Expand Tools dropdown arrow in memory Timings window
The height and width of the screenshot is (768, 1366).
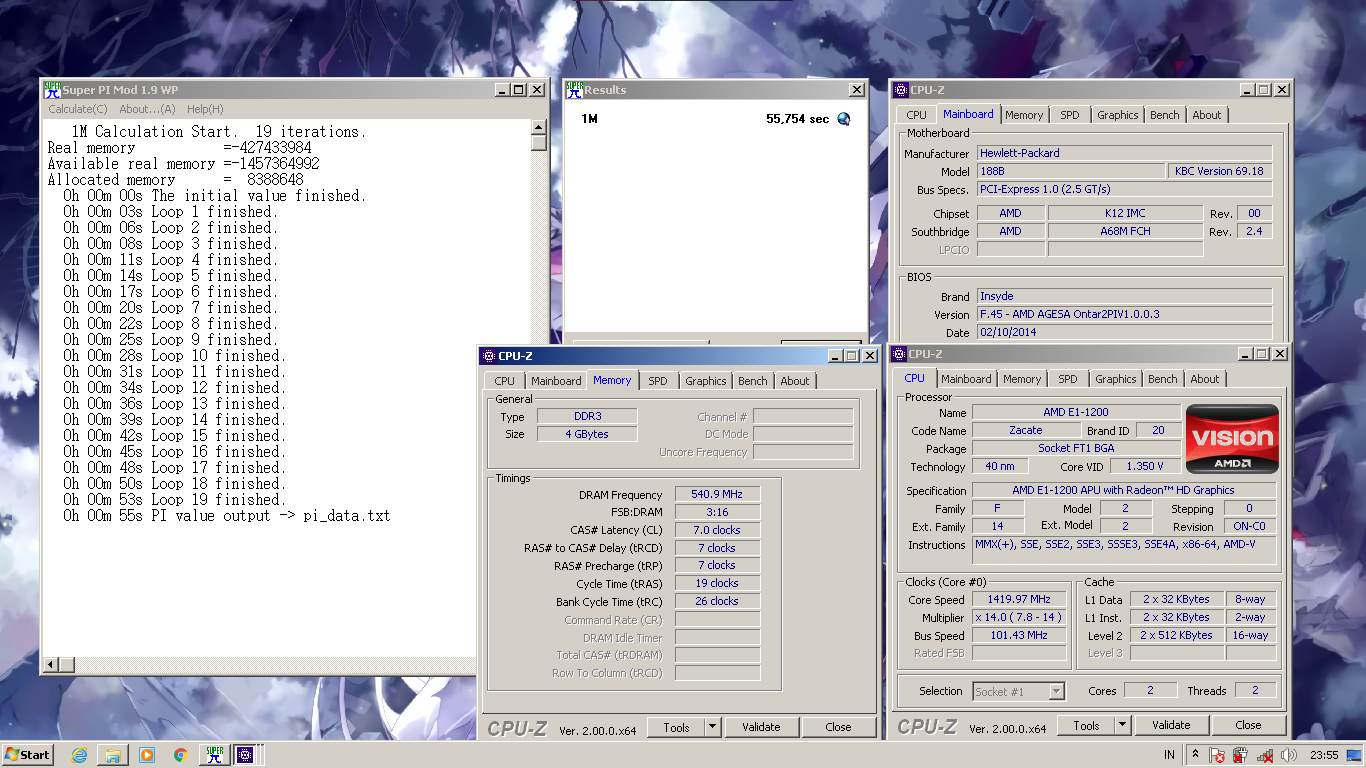713,727
